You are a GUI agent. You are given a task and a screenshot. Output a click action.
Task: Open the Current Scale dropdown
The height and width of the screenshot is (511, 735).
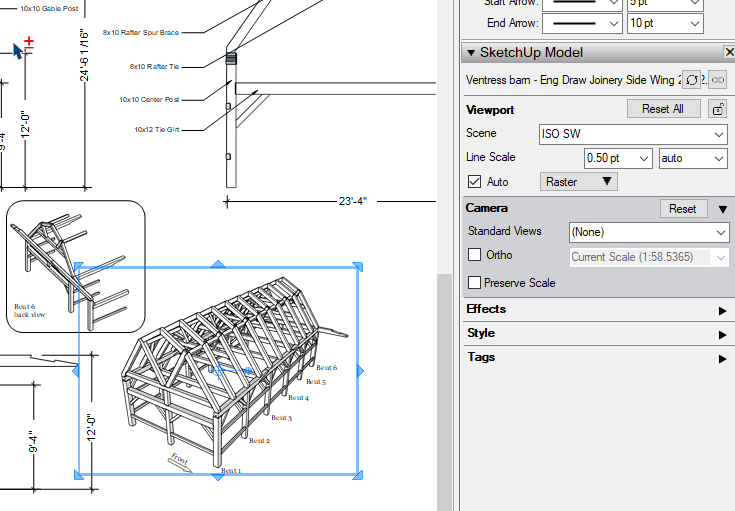pos(649,257)
